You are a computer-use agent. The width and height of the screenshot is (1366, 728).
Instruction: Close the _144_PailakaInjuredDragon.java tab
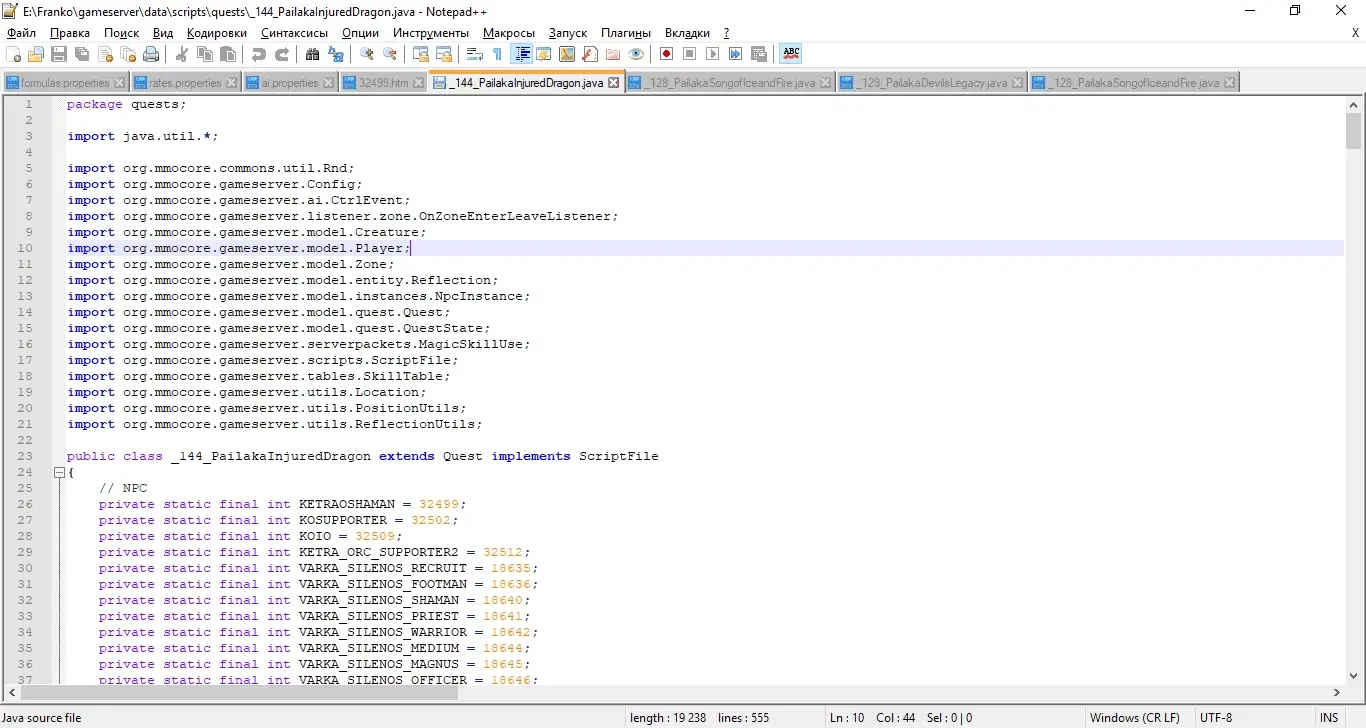(x=613, y=83)
